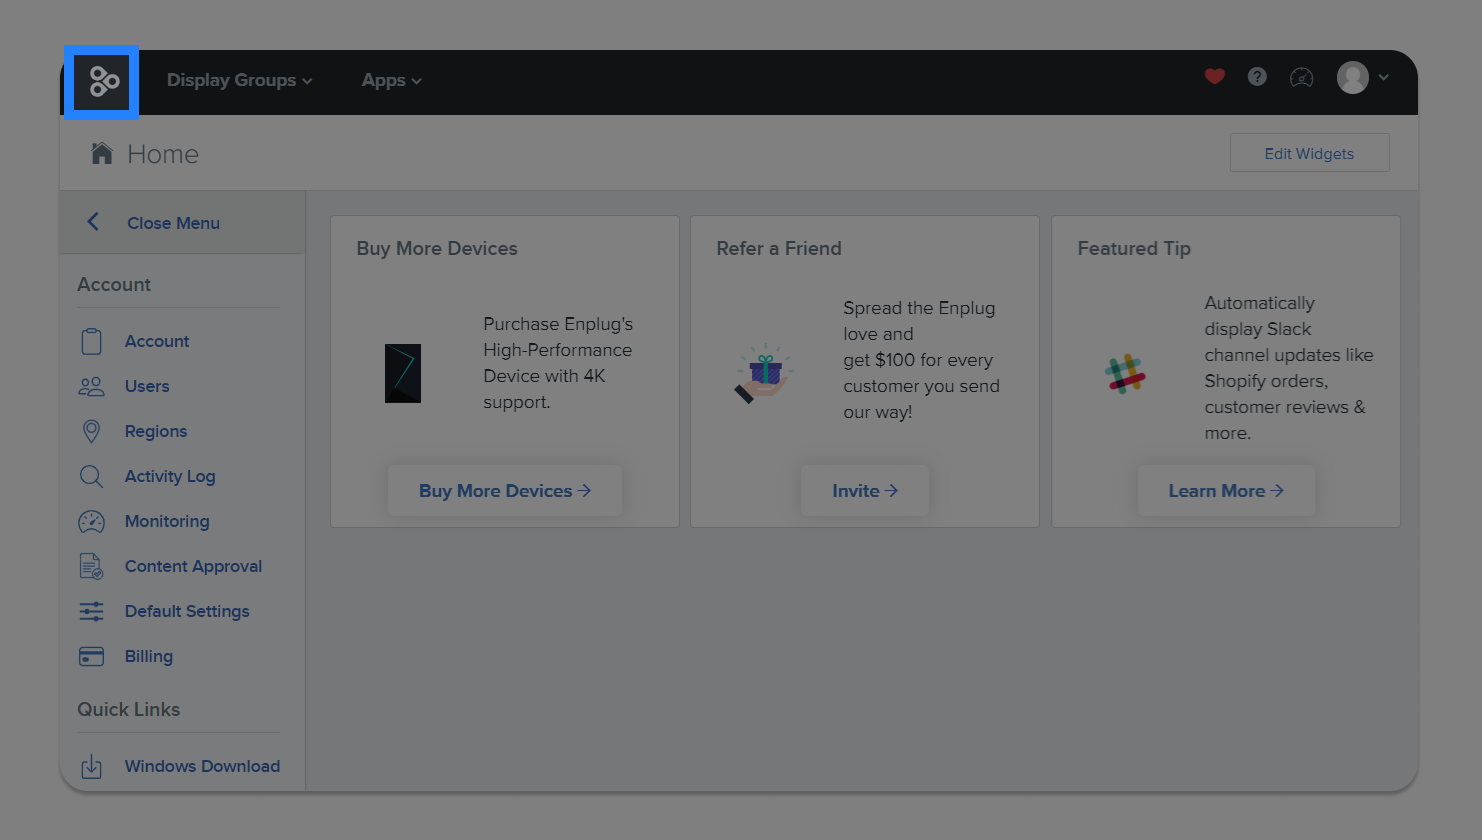Click the Learn More button
The image size is (1482, 840).
(x=1226, y=491)
